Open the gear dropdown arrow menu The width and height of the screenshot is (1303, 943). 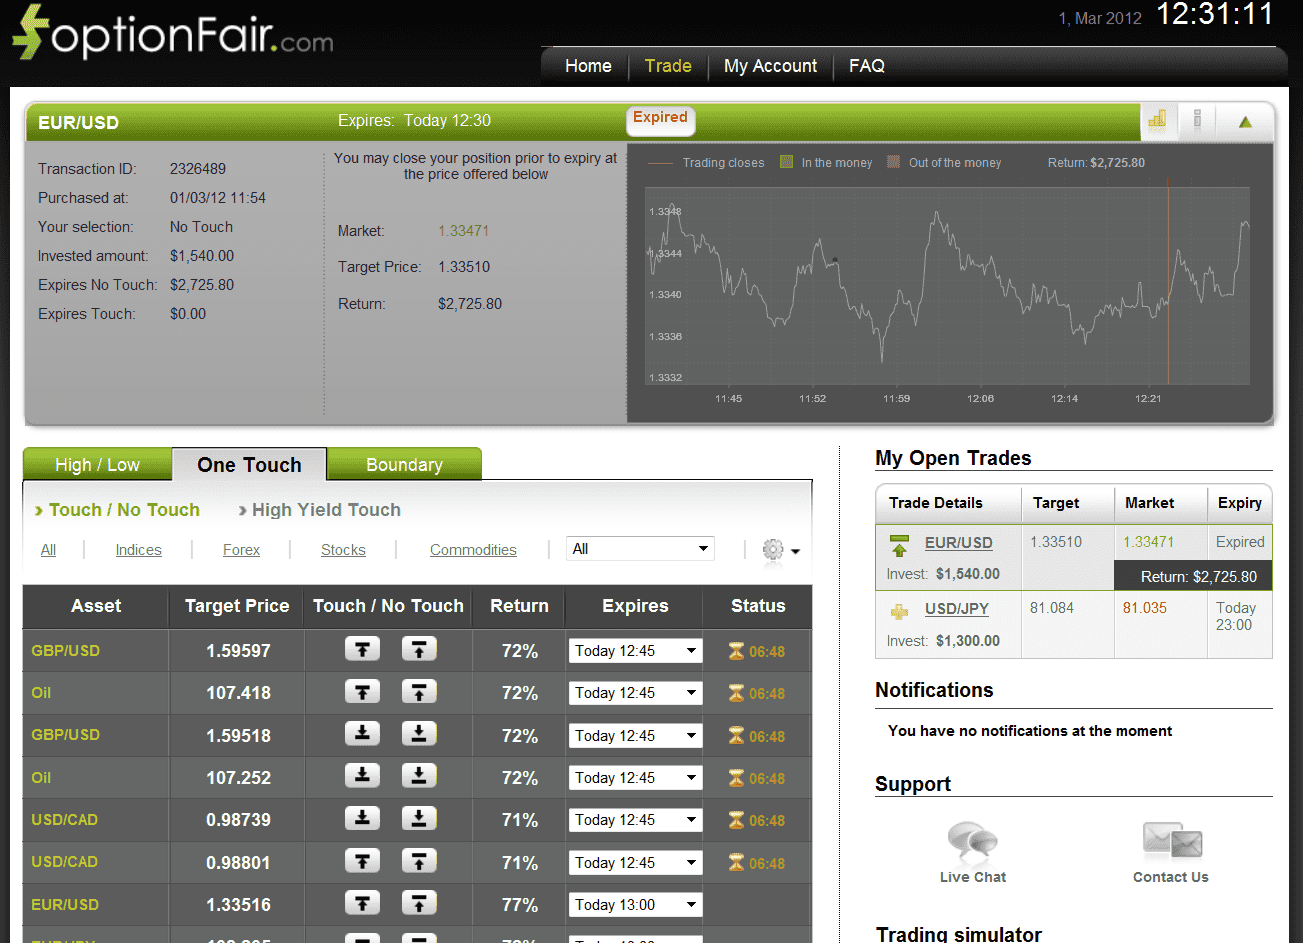[x=795, y=550]
